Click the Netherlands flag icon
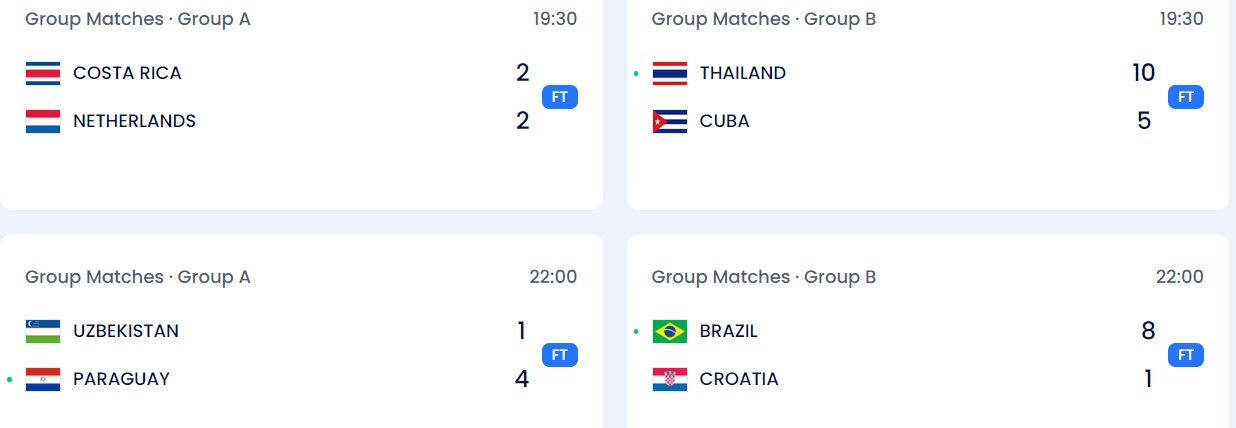This screenshot has height=428, width=1236. click(43, 121)
